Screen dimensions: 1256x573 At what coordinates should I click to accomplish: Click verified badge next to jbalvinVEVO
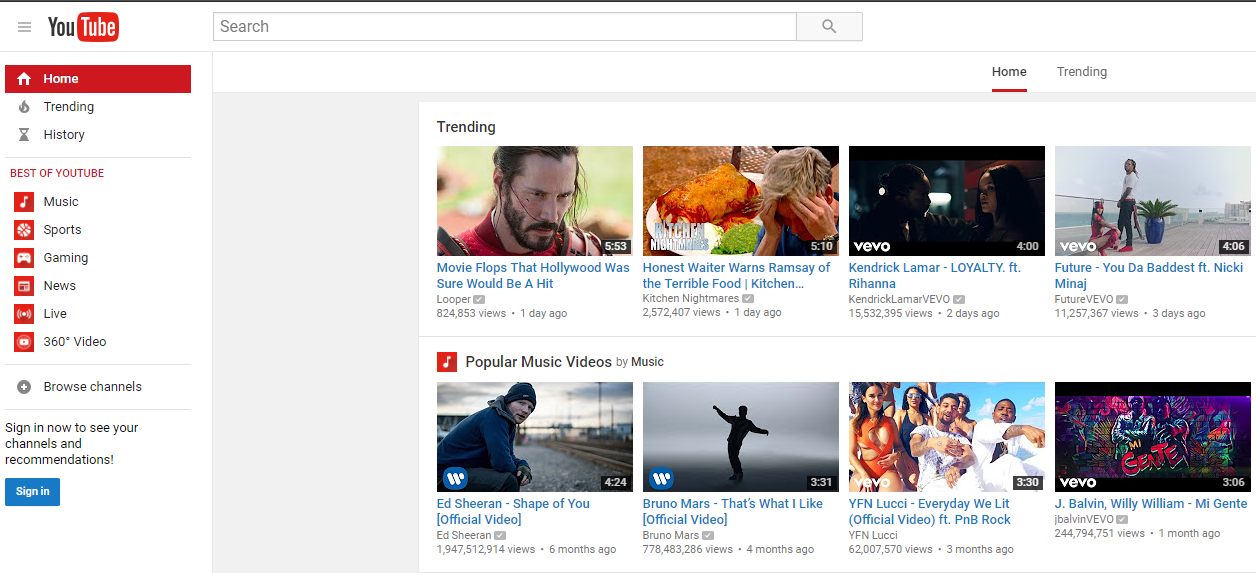click(x=1122, y=519)
